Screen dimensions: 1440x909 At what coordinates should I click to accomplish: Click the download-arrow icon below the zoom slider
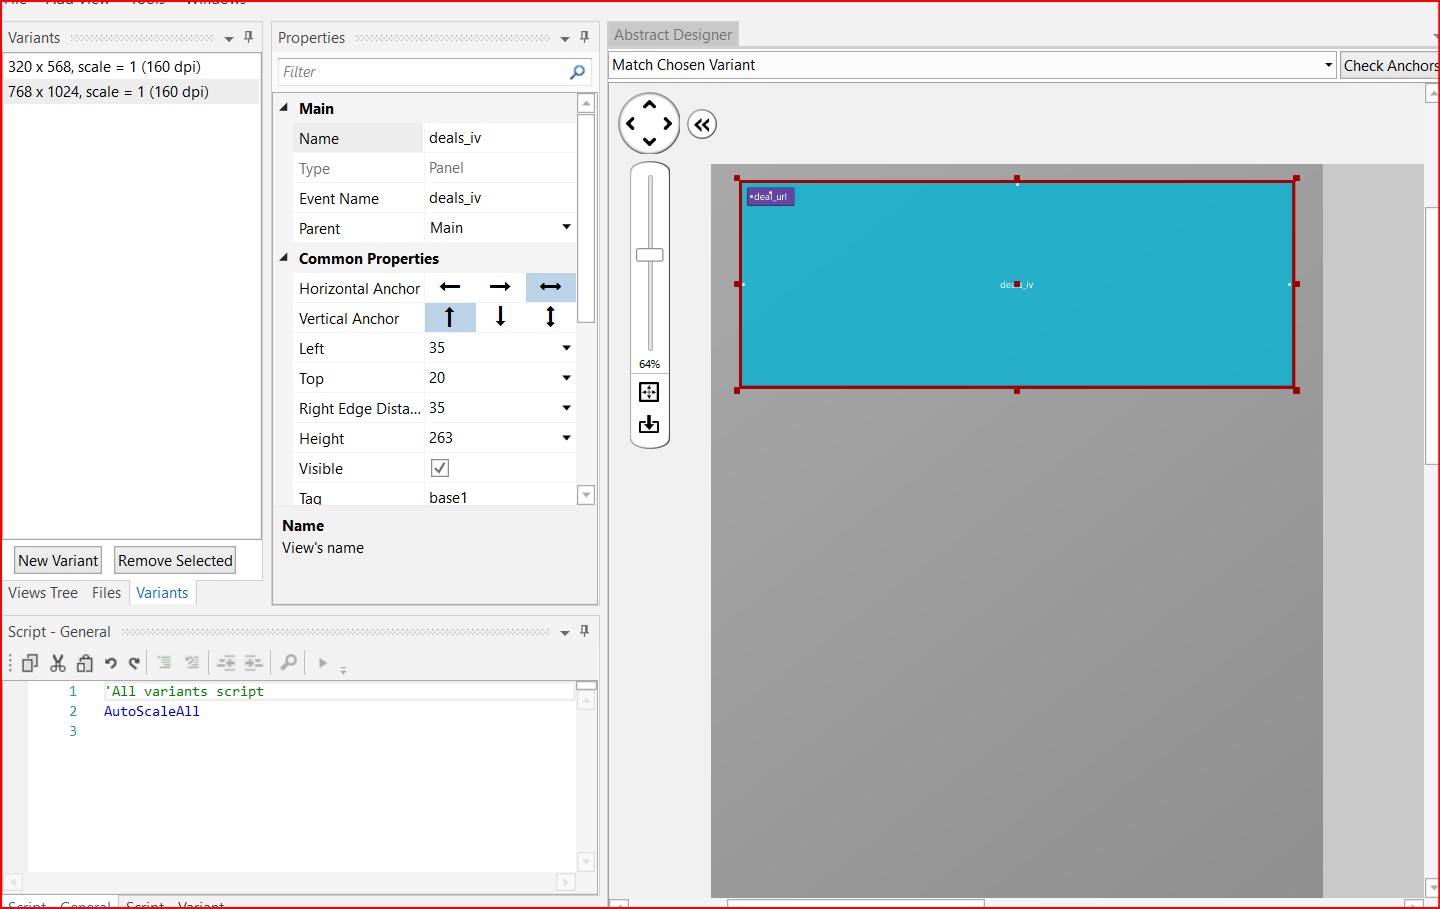click(x=649, y=425)
